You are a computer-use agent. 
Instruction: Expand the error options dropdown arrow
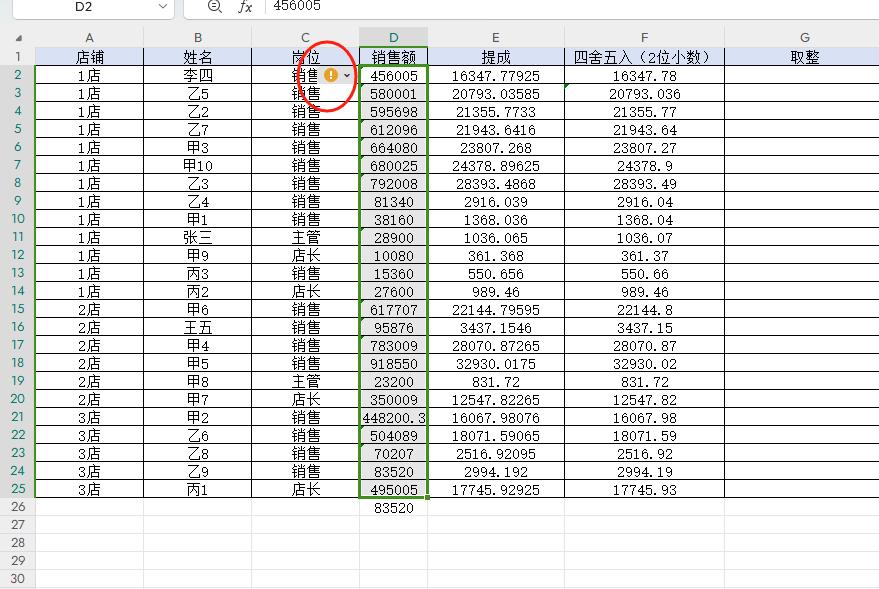point(348,75)
